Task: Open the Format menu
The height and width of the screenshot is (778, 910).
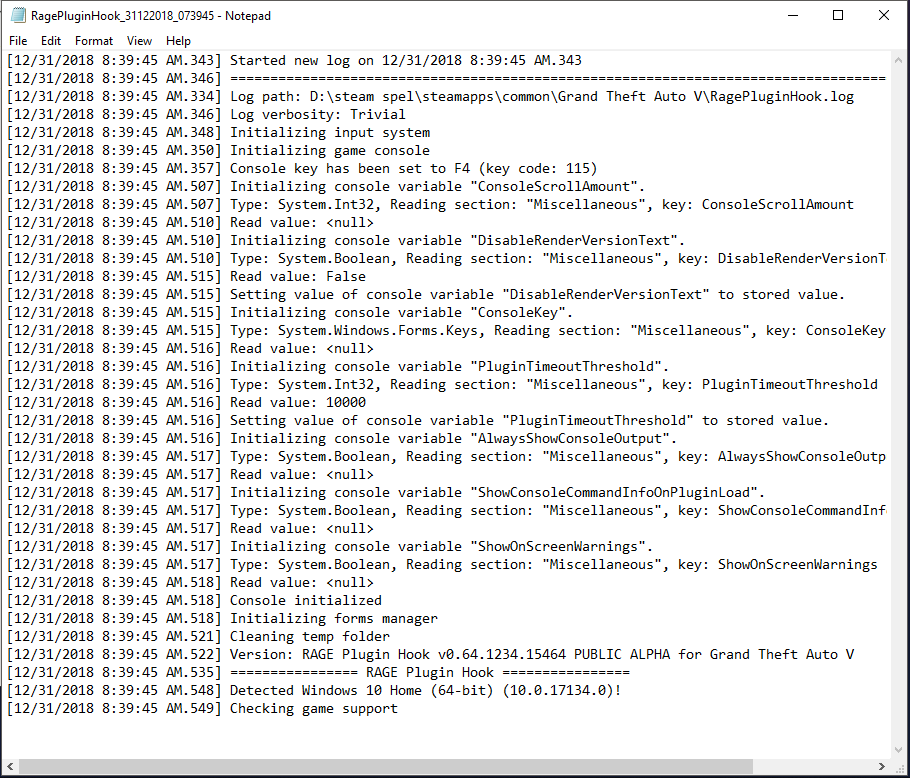Action: [x=93, y=41]
